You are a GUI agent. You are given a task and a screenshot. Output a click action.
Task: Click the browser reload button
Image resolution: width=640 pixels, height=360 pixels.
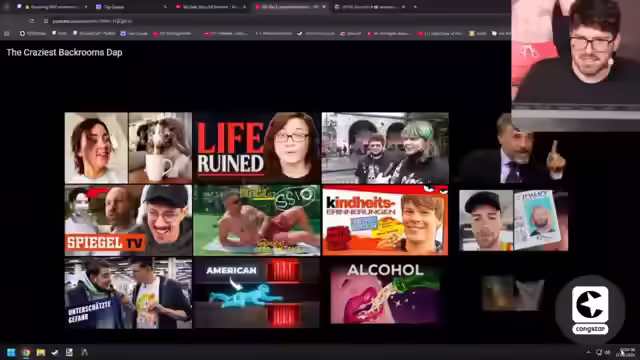[31, 21]
